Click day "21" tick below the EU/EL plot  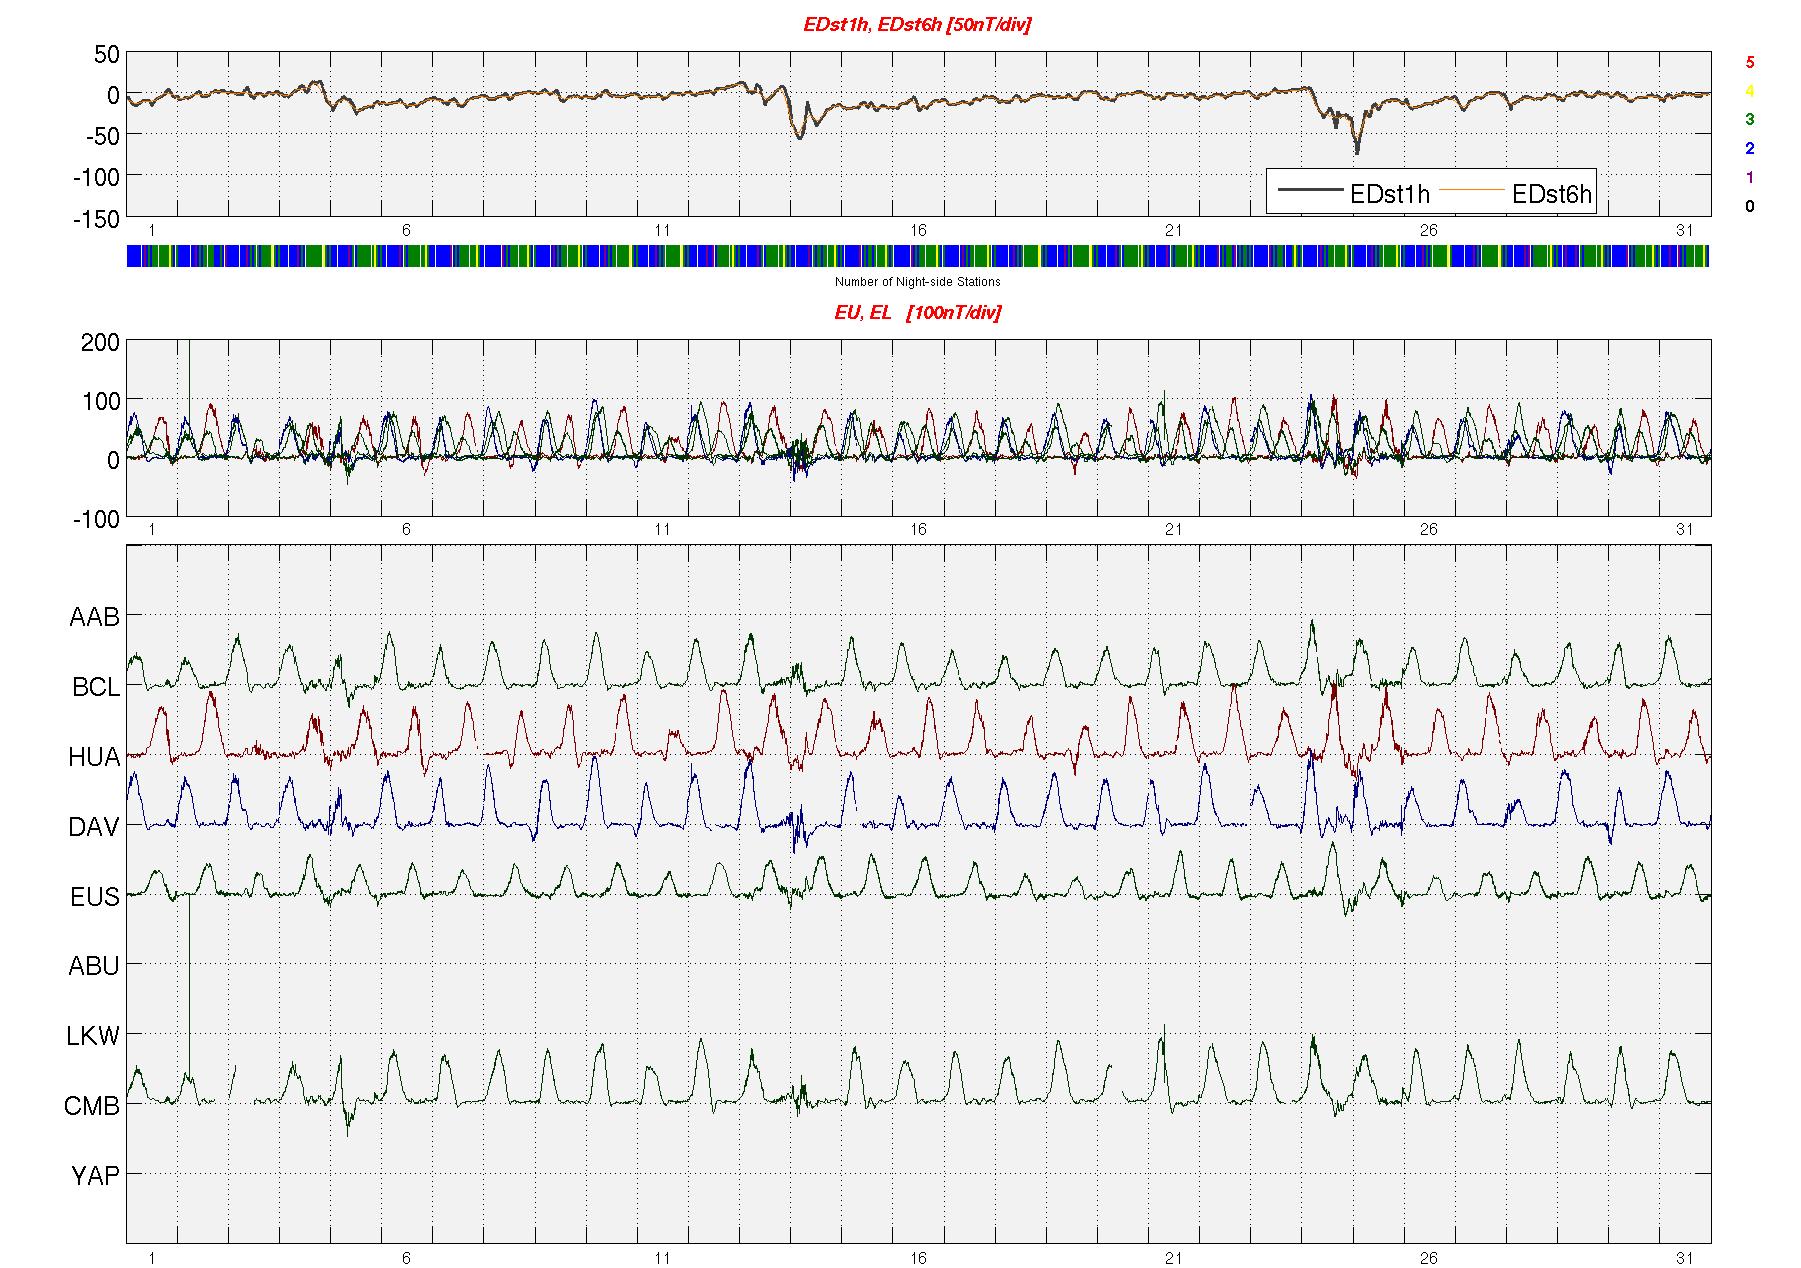click(1173, 530)
